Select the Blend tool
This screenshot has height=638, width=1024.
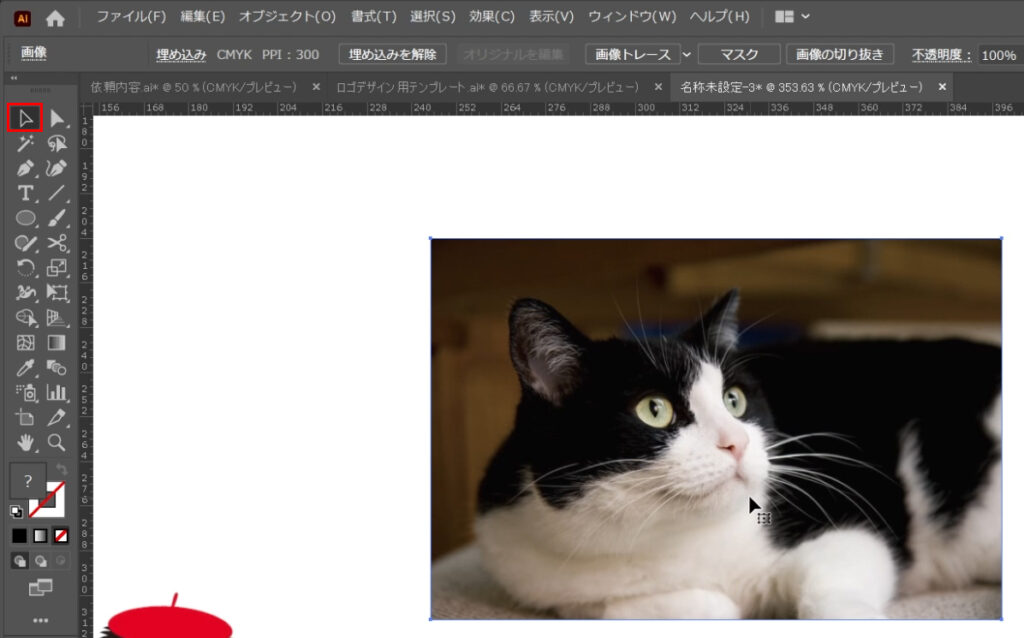click(x=57, y=368)
